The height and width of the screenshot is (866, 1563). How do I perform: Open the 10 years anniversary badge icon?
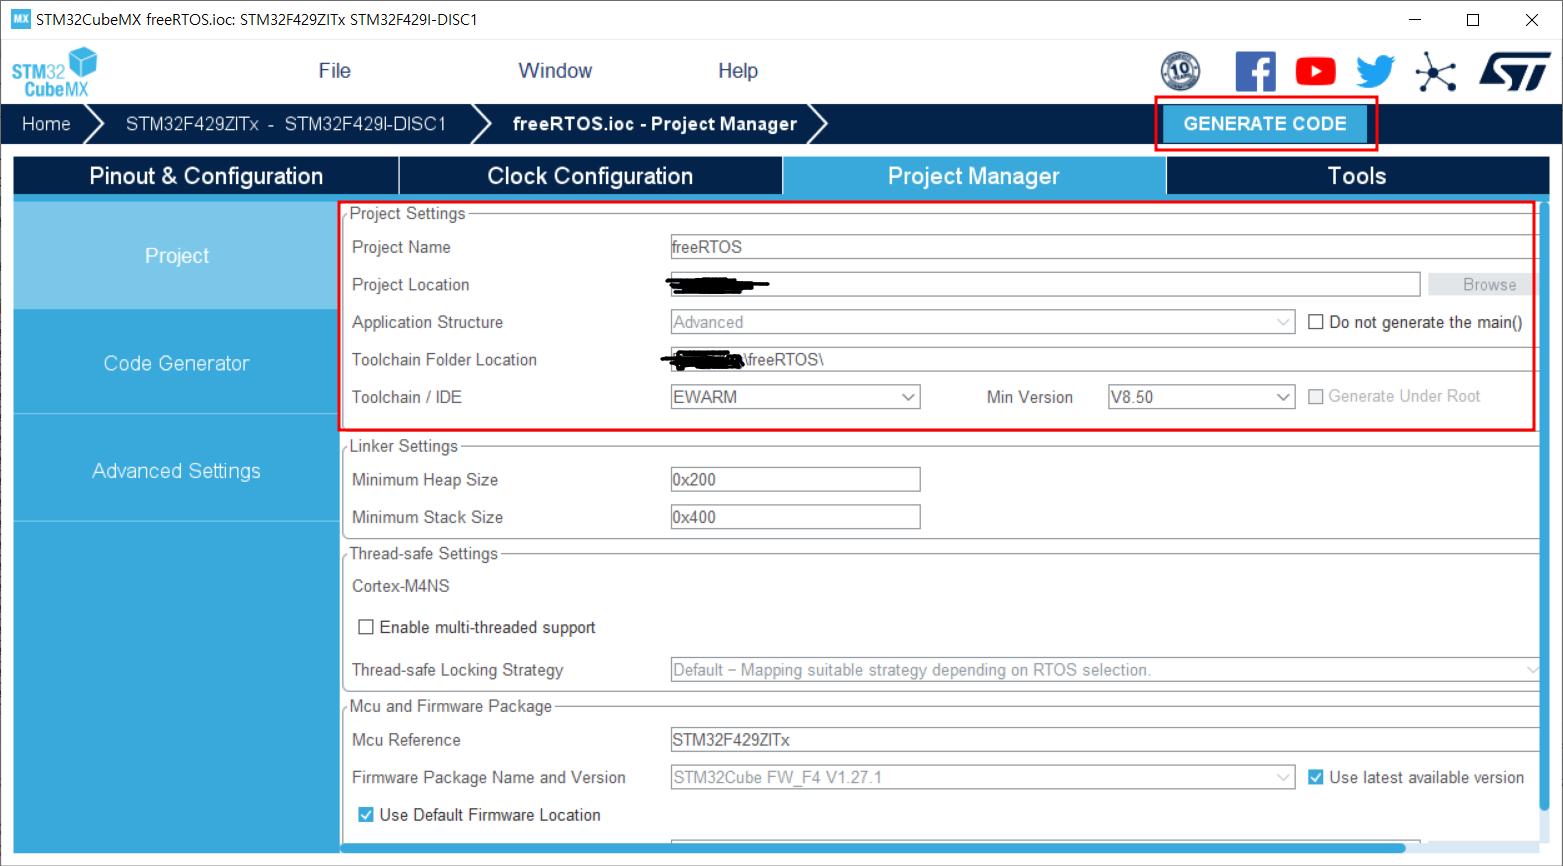(1180, 71)
